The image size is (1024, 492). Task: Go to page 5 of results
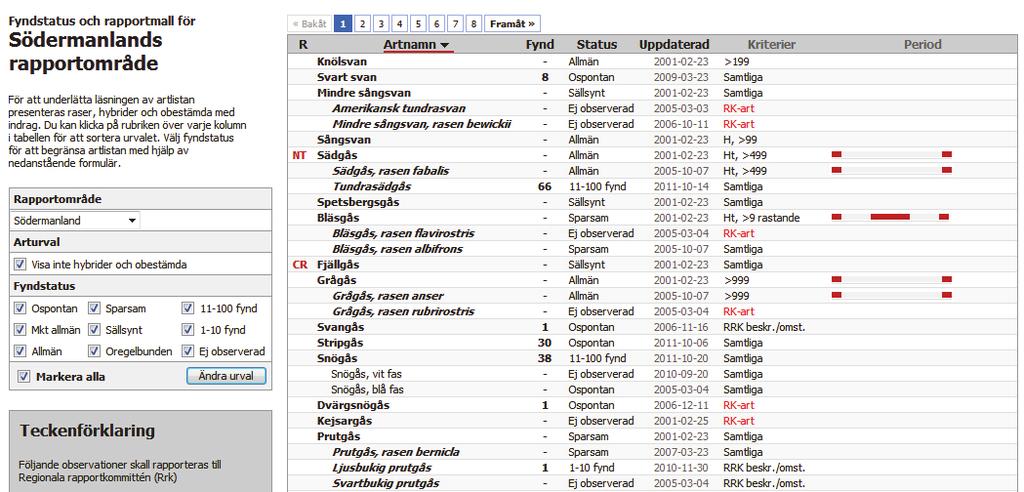pos(418,24)
